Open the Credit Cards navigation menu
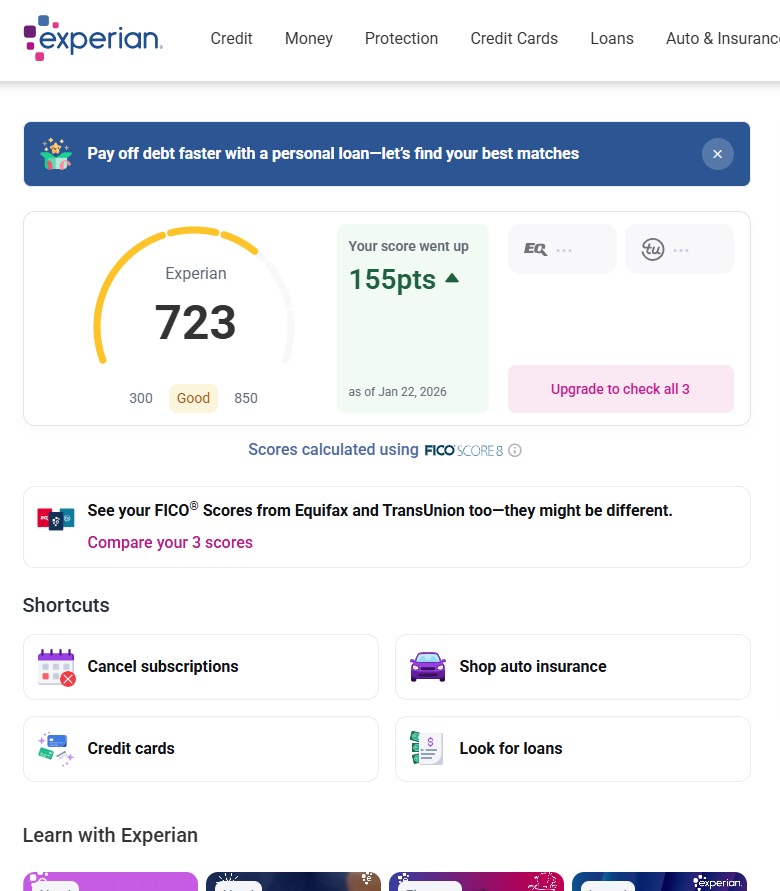The image size is (780, 891). pyautogui.click(x=514, y=39)
